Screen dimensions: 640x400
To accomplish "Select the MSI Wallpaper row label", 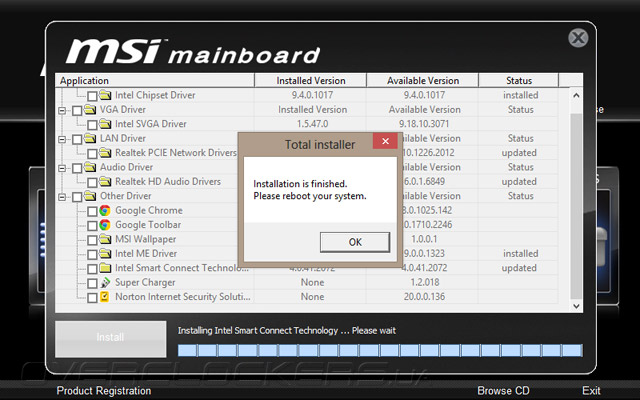I will [145, 239].
